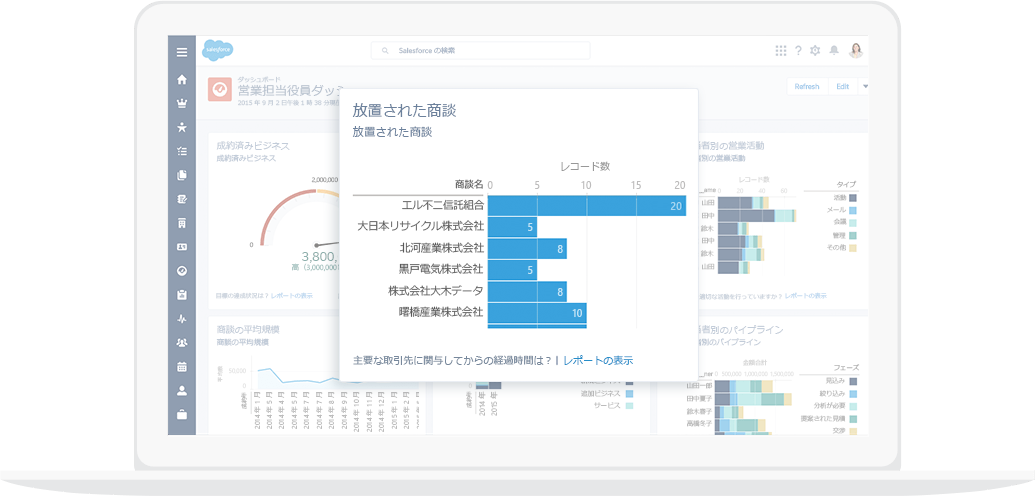The image size is (1035, 496).
Task: Open the Help question mark icon
Action: (798, 51)
